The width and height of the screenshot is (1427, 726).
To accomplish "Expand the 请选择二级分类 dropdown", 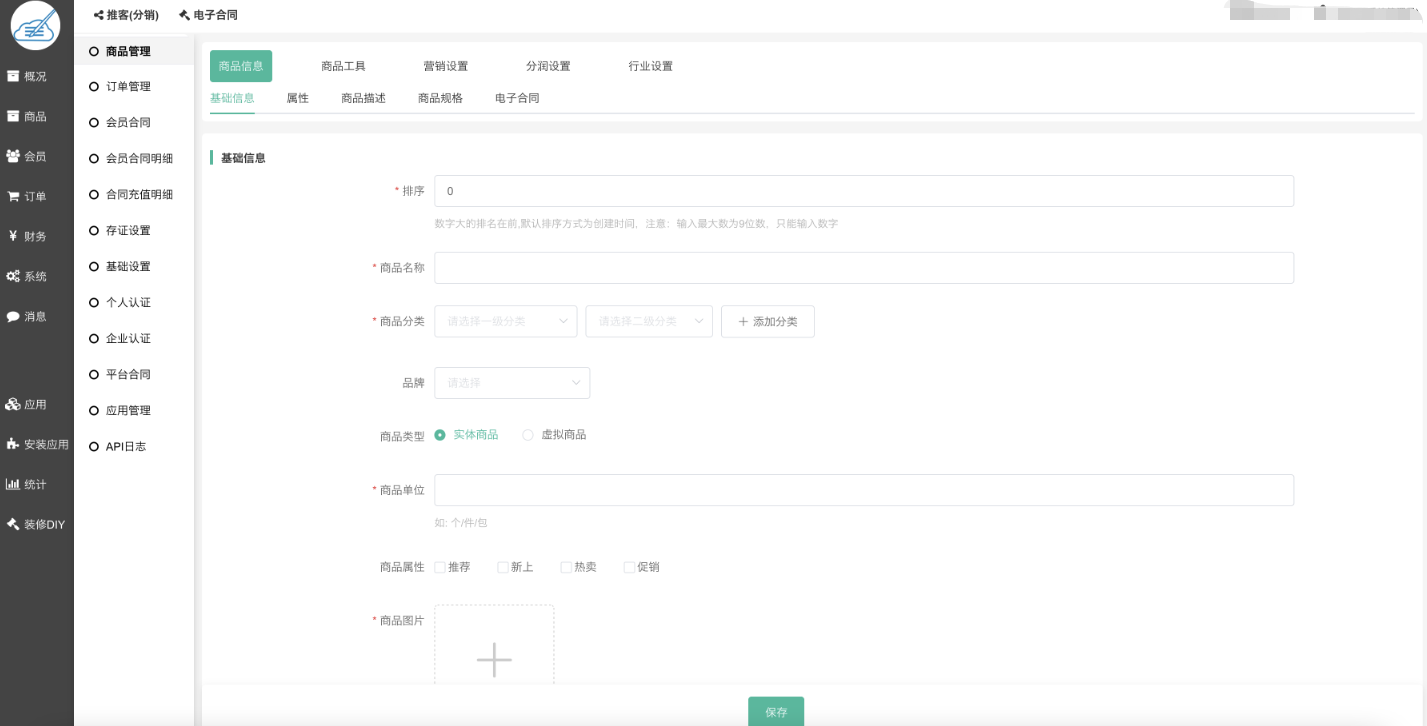I will click(648, 321).
